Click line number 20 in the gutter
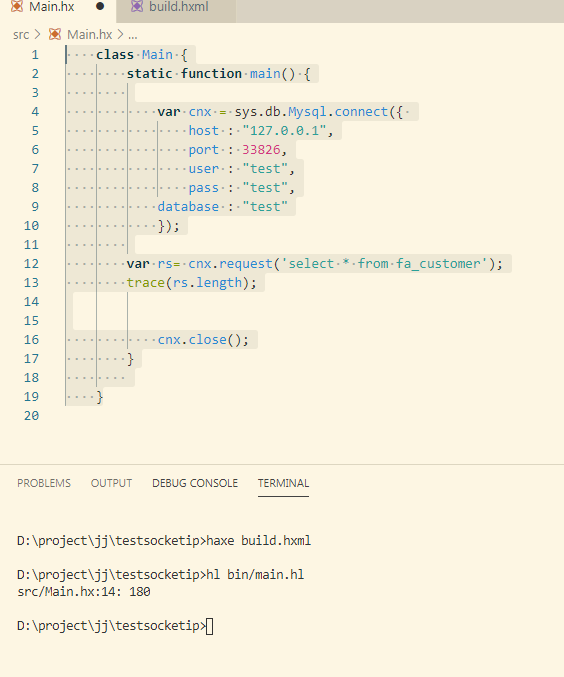The width and height of the screenshot is (564, 677). point(31,416)
